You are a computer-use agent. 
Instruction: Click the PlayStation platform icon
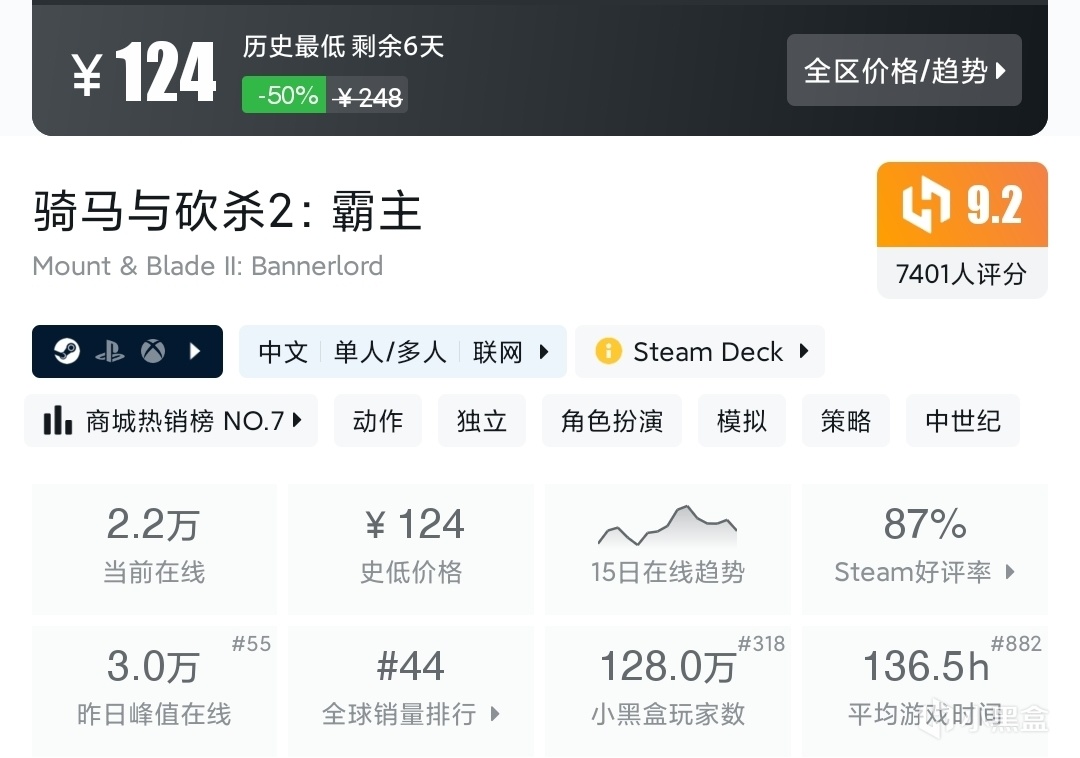pos(110,352)
